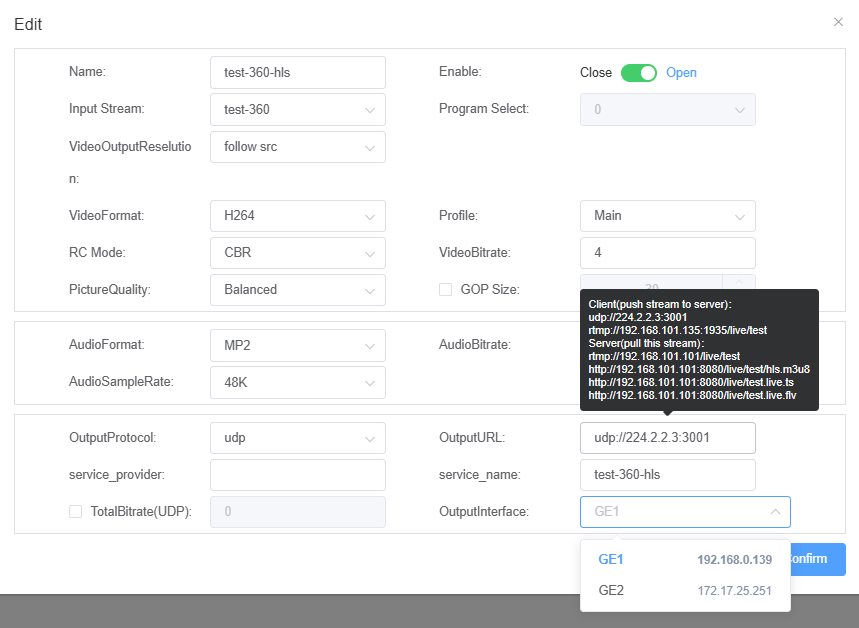Image resolution: width=859 pixels, height=628 pixels.
Task: Open the PictureQuality dropdown
Action: coord(297,290)
